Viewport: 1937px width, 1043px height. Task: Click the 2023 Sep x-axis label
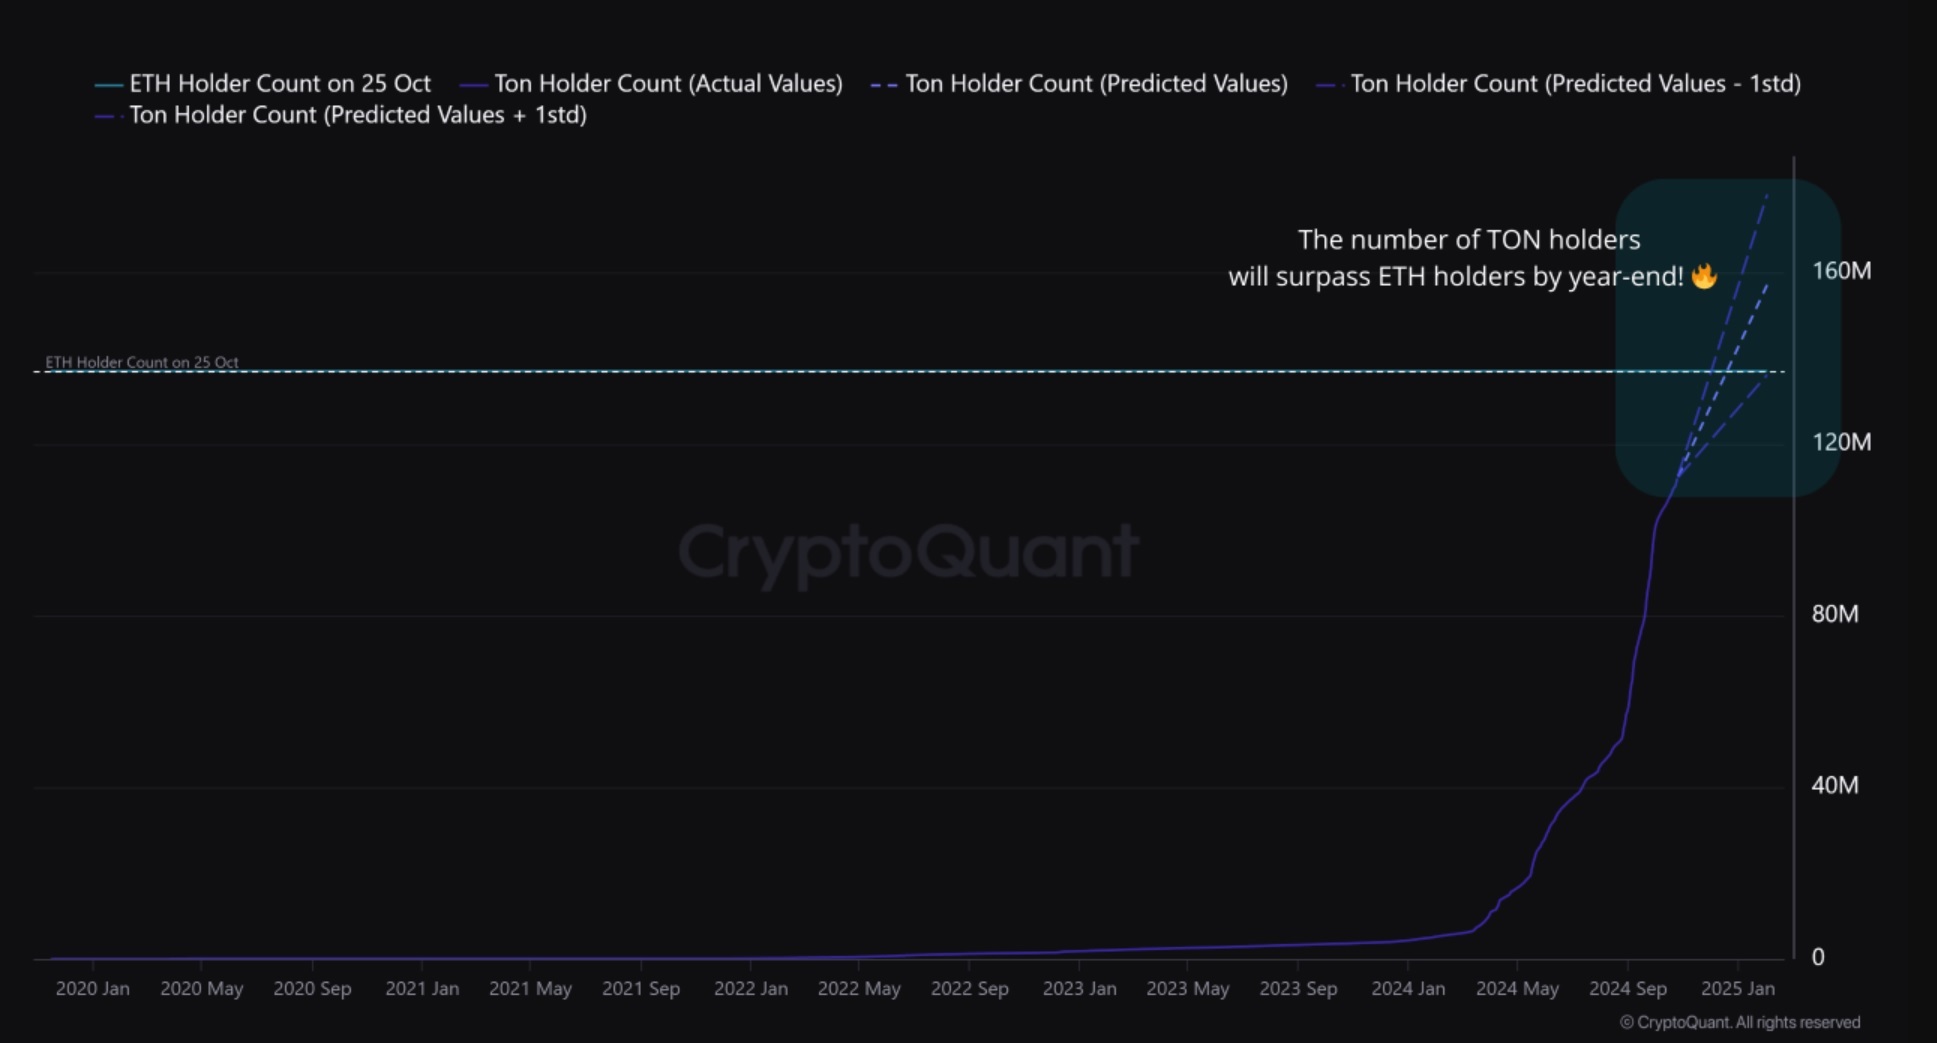[1298, 989]
